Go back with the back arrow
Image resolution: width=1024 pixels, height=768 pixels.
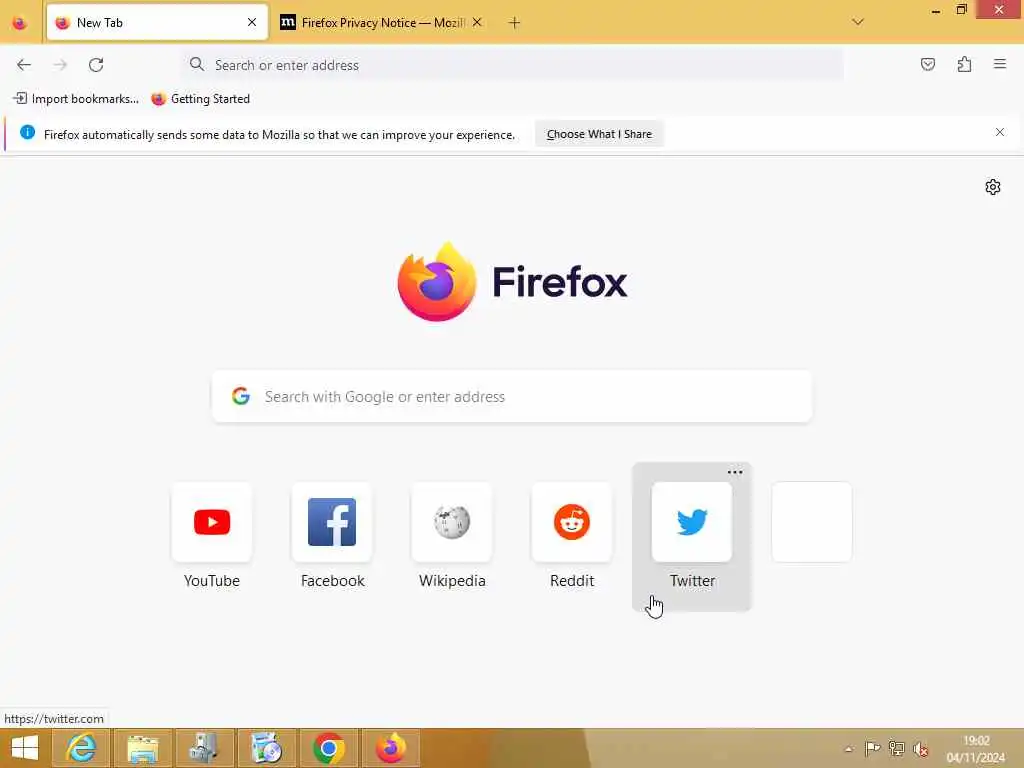tap(24, 65)
